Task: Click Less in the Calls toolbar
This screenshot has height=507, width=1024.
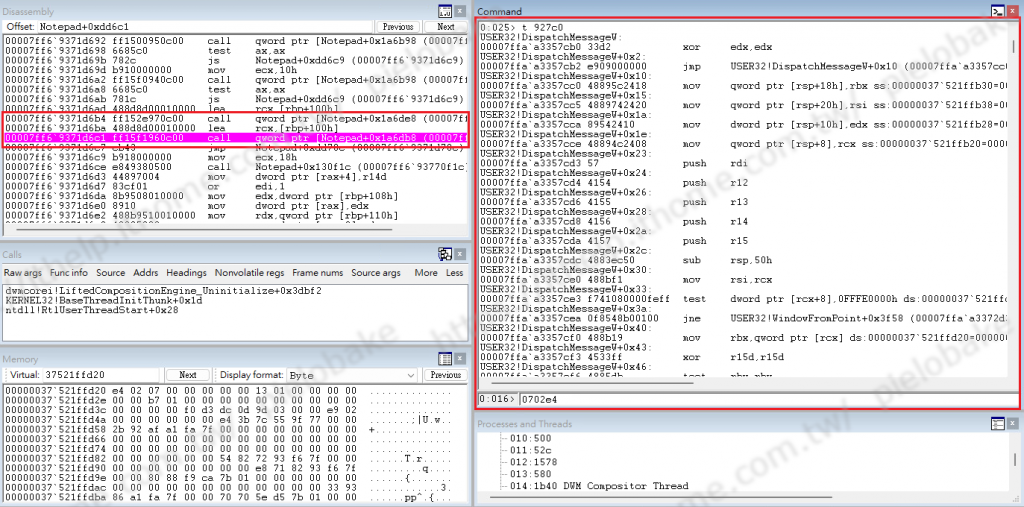Action: (x=455, y=272)
